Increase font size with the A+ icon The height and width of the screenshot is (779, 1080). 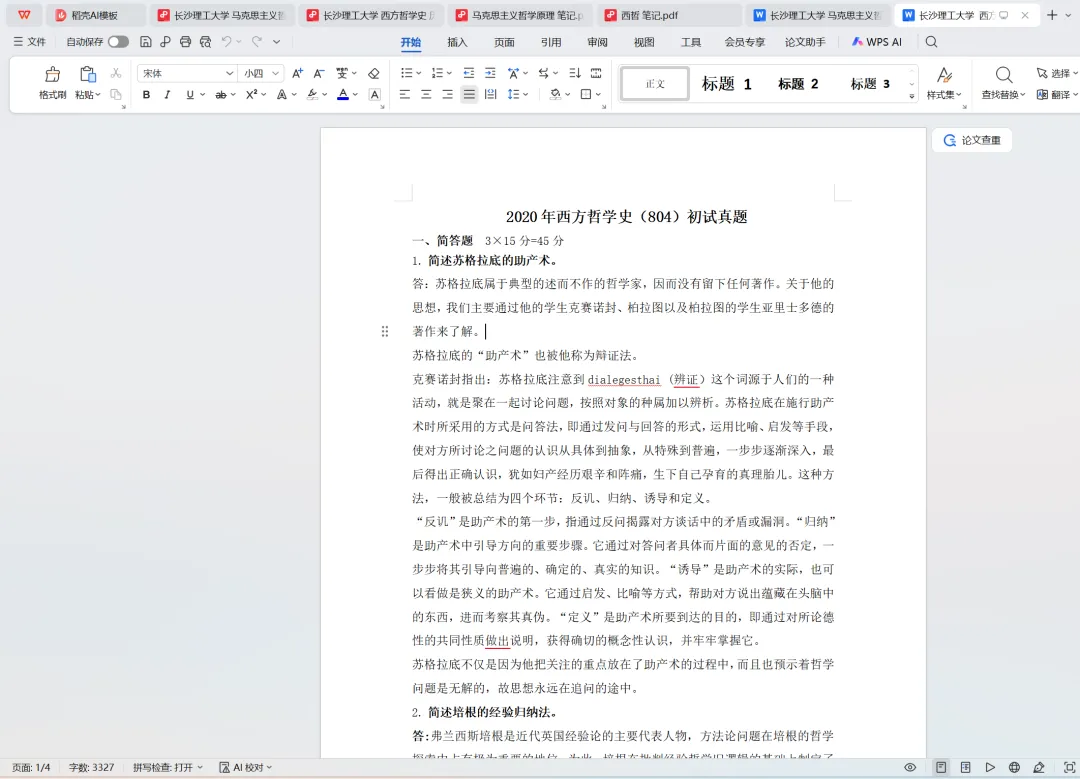pos(298,73)
